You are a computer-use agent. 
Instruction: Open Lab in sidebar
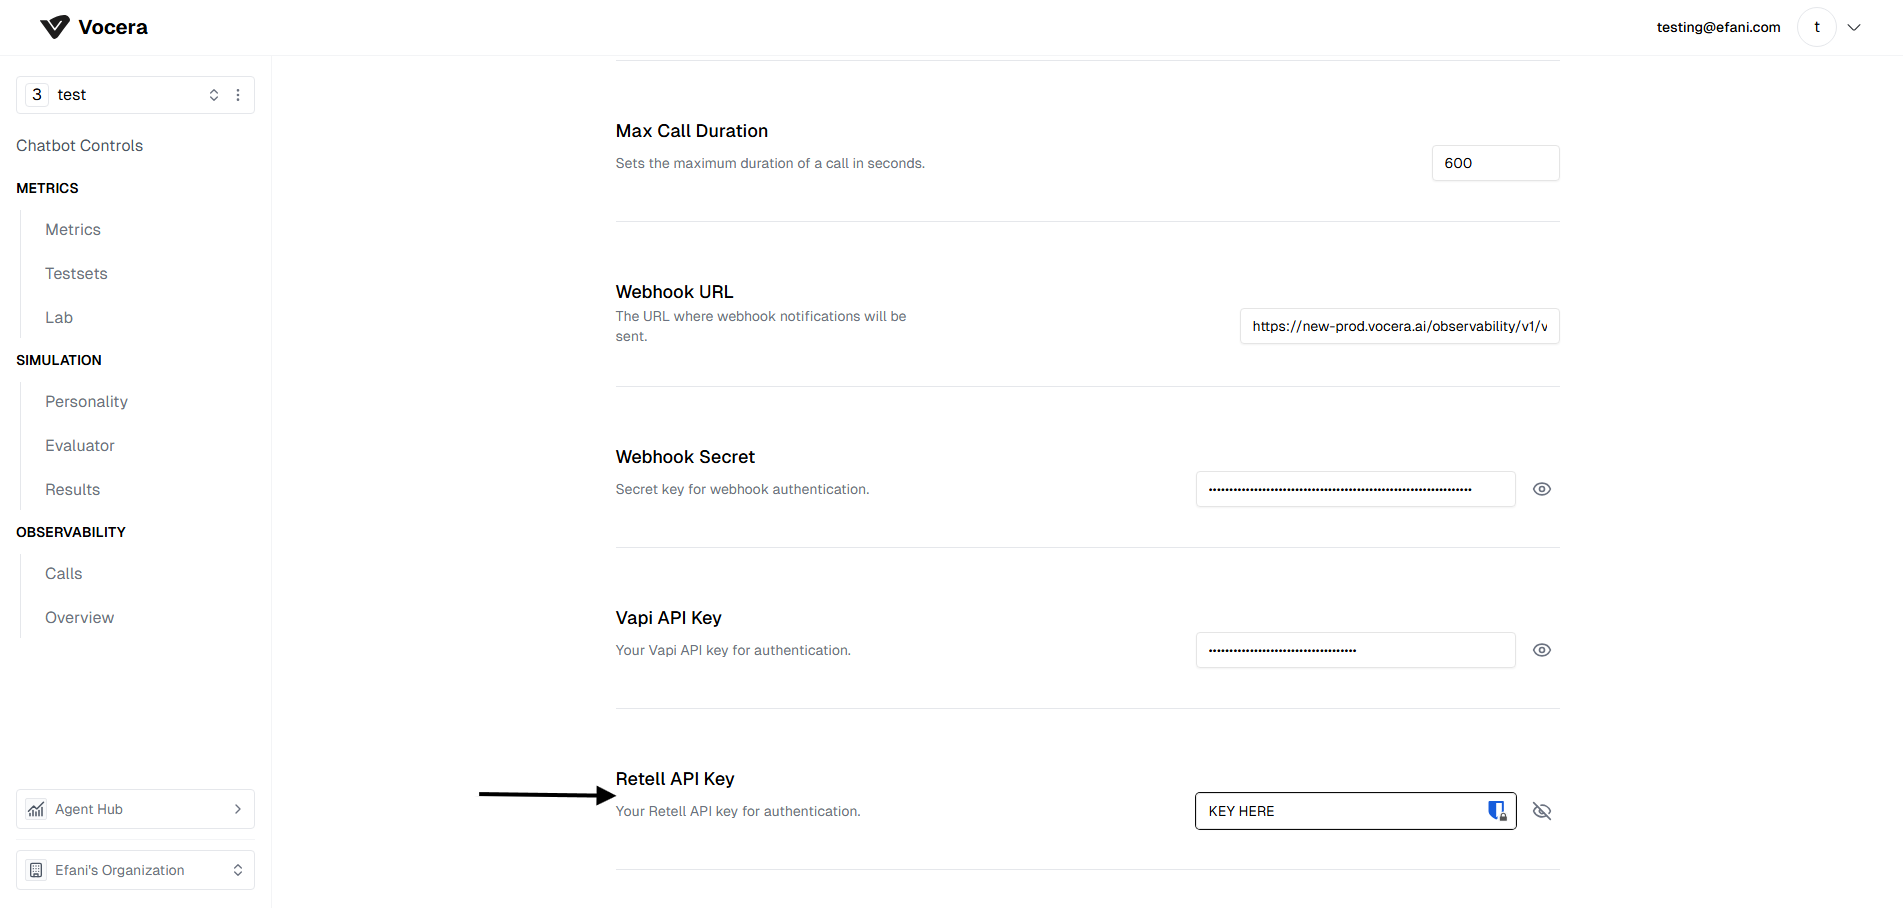click(x=59, y=318)
